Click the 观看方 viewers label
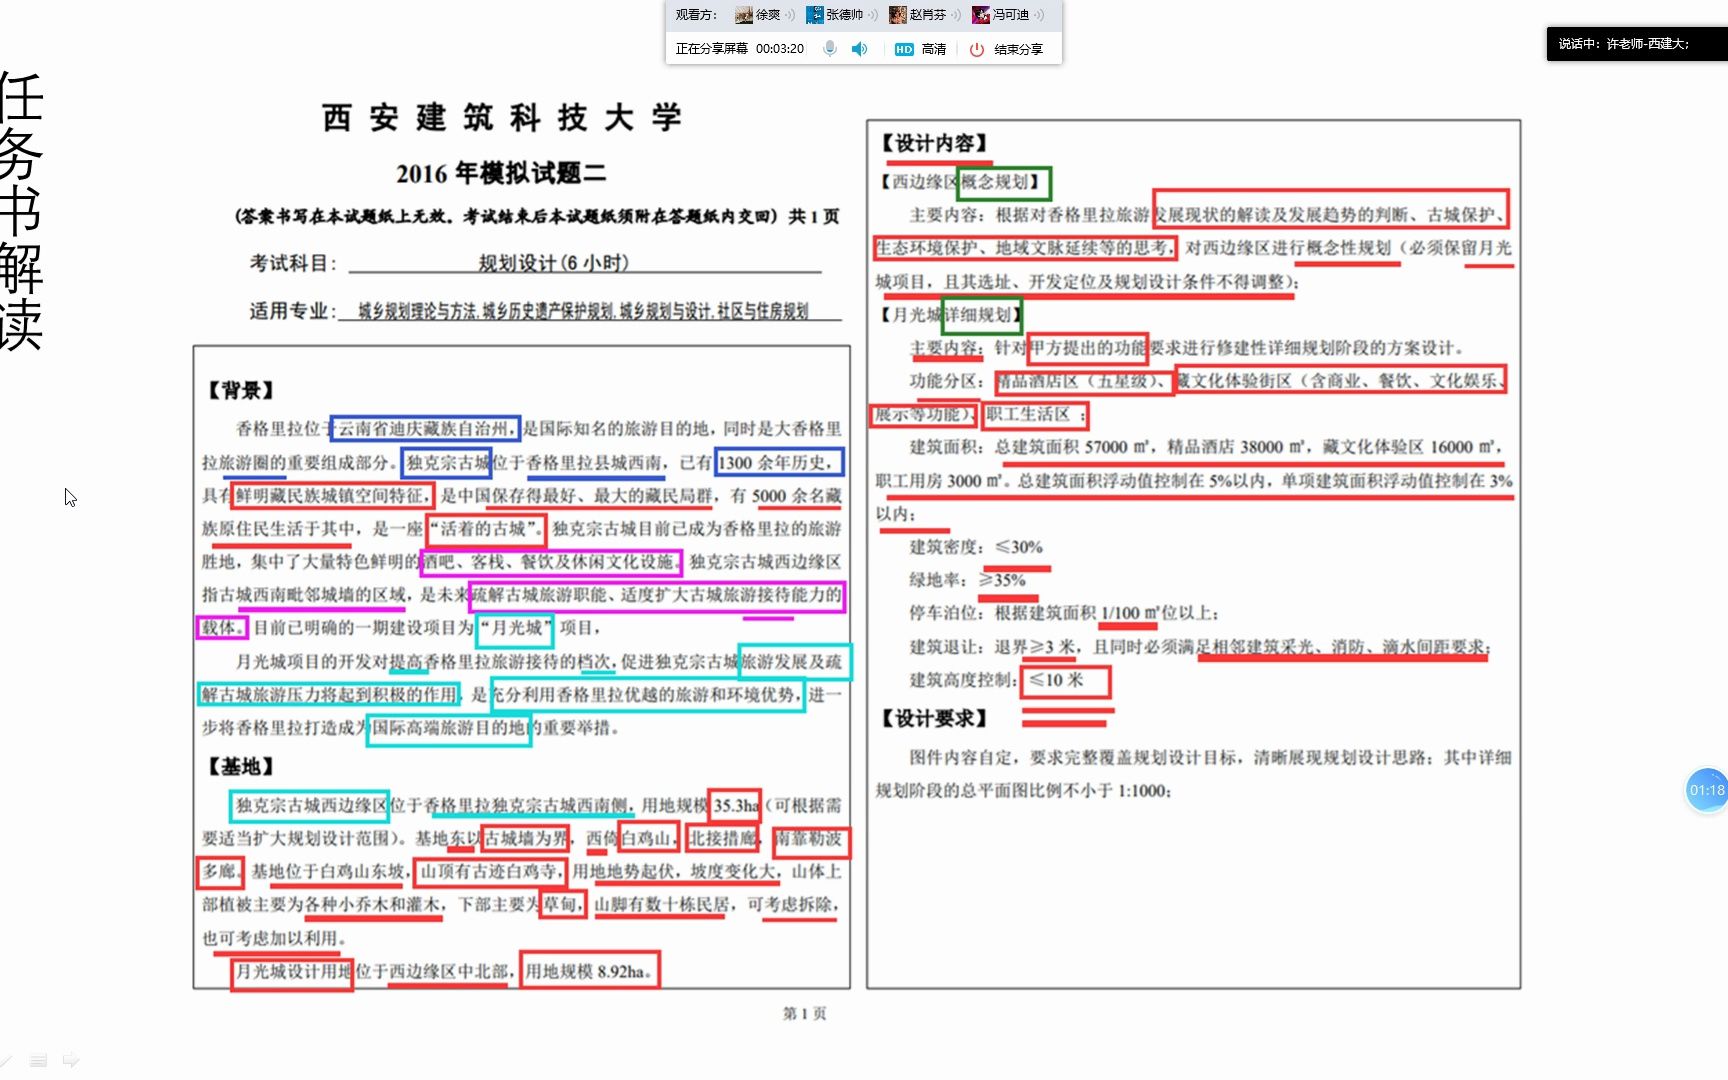This screenshot has height=1080, width=1728. [696, 15]
